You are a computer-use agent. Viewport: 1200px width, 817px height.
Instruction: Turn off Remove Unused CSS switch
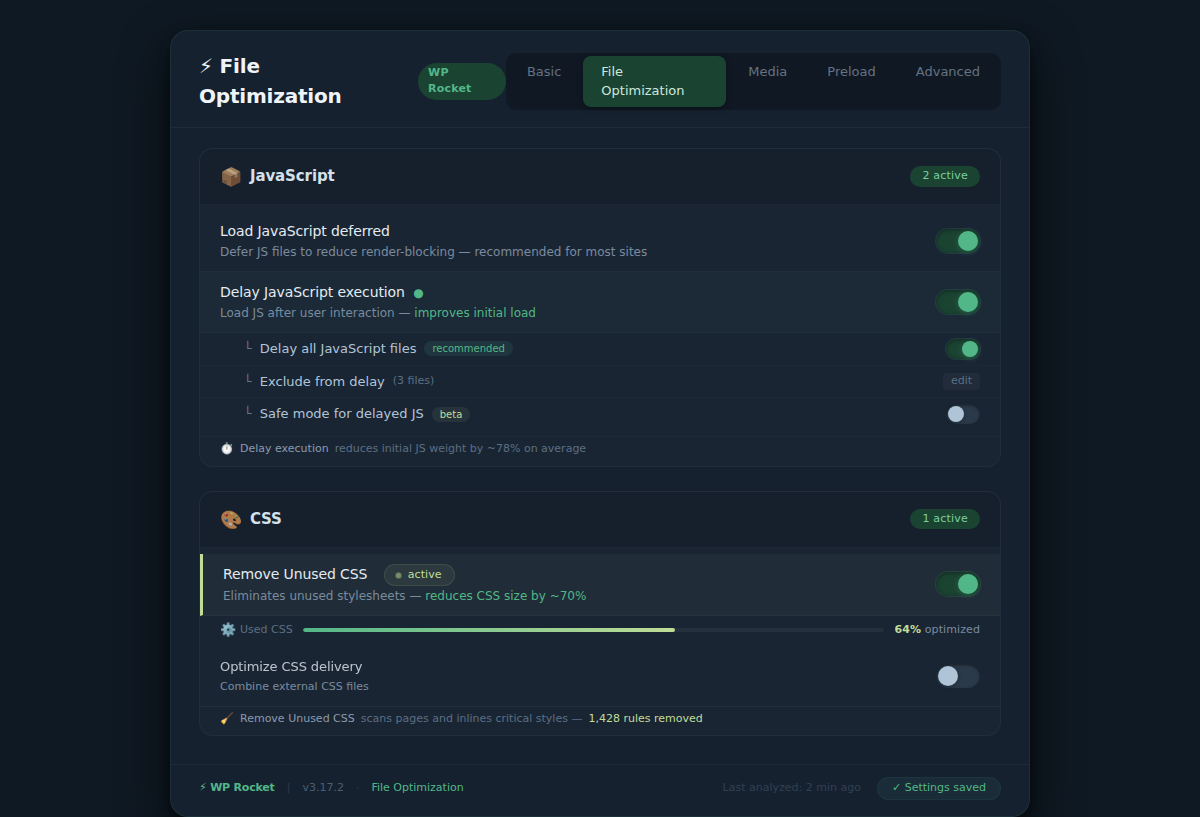[958, 584]
